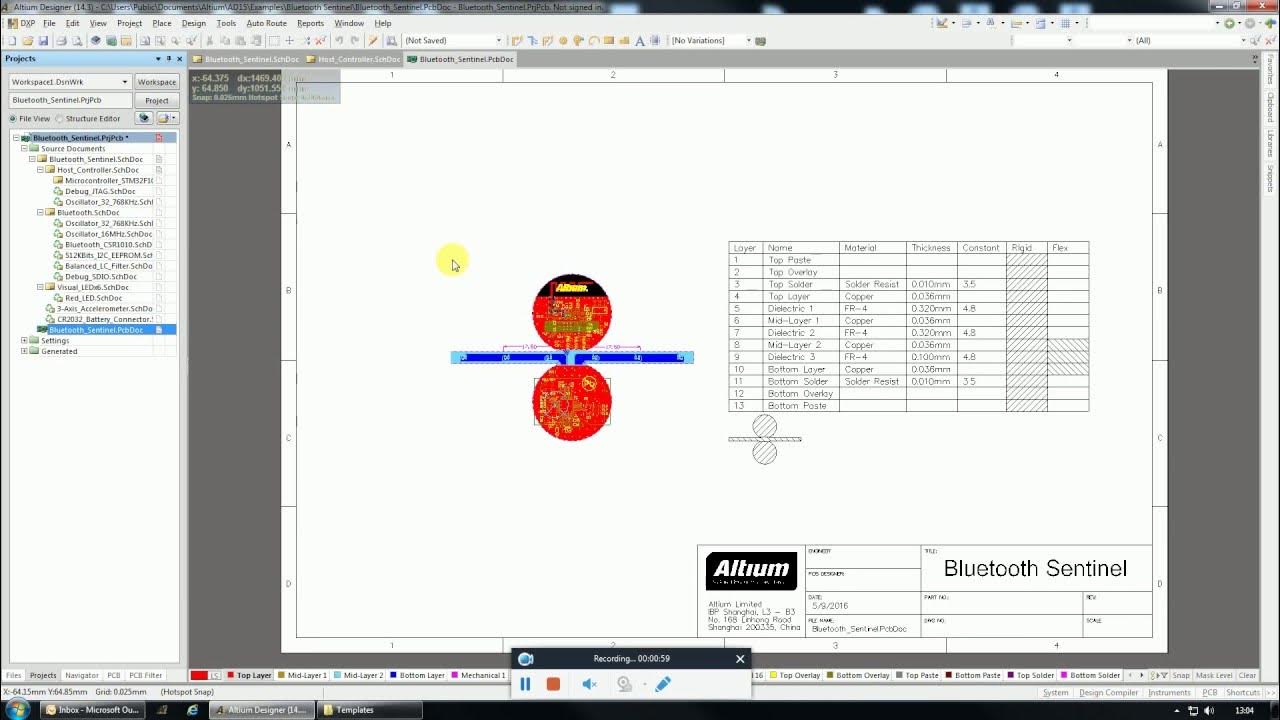Open the Auto Route menu
The image size is (1280, 720).
coord(266,23)
